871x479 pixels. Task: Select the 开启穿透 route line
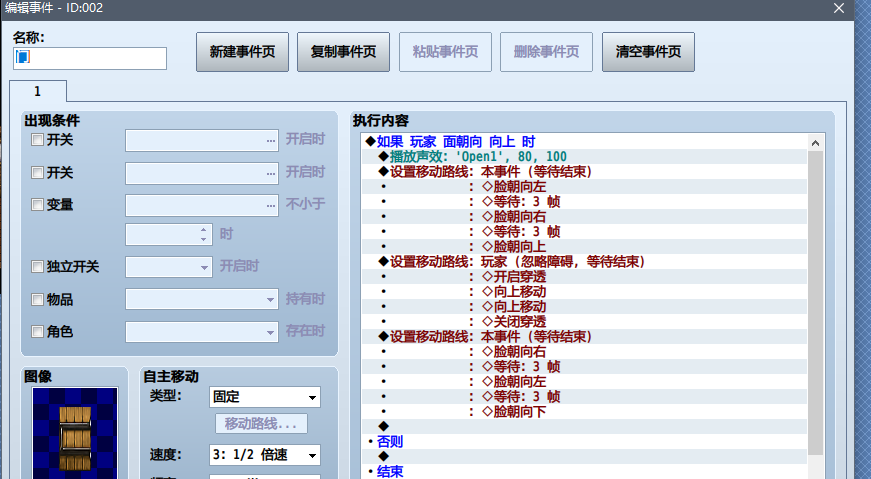584,277
